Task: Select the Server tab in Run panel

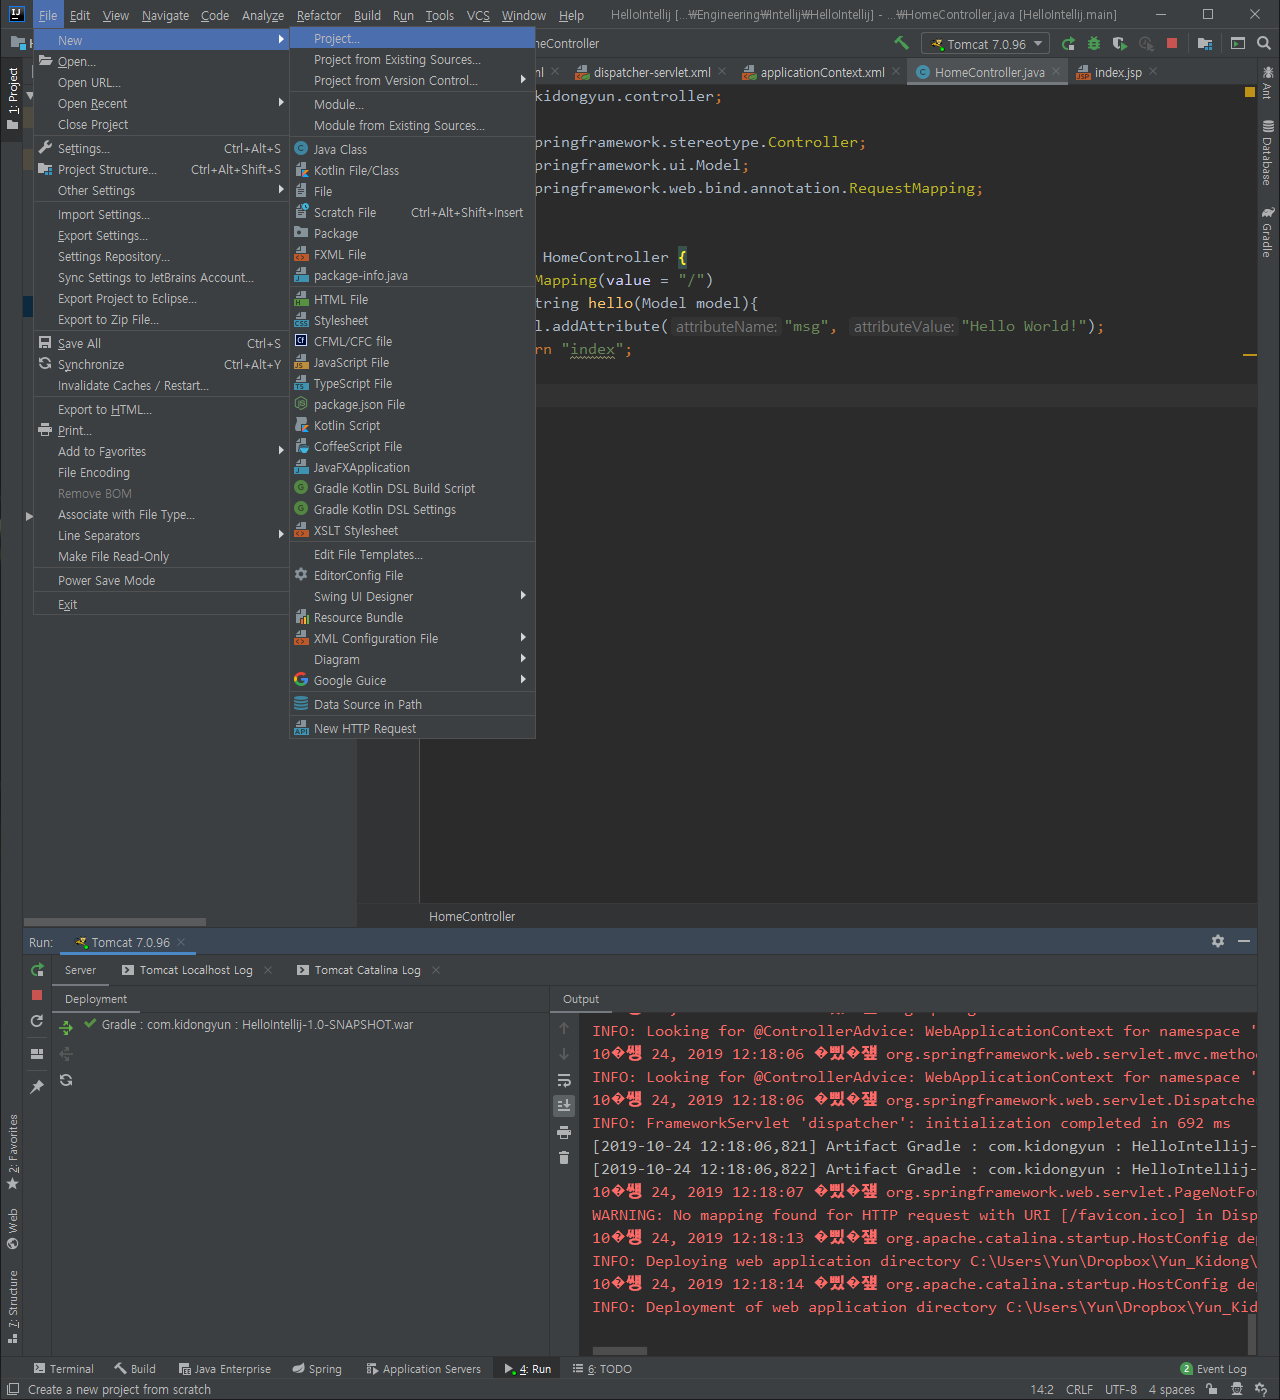Action: (80, 970)
